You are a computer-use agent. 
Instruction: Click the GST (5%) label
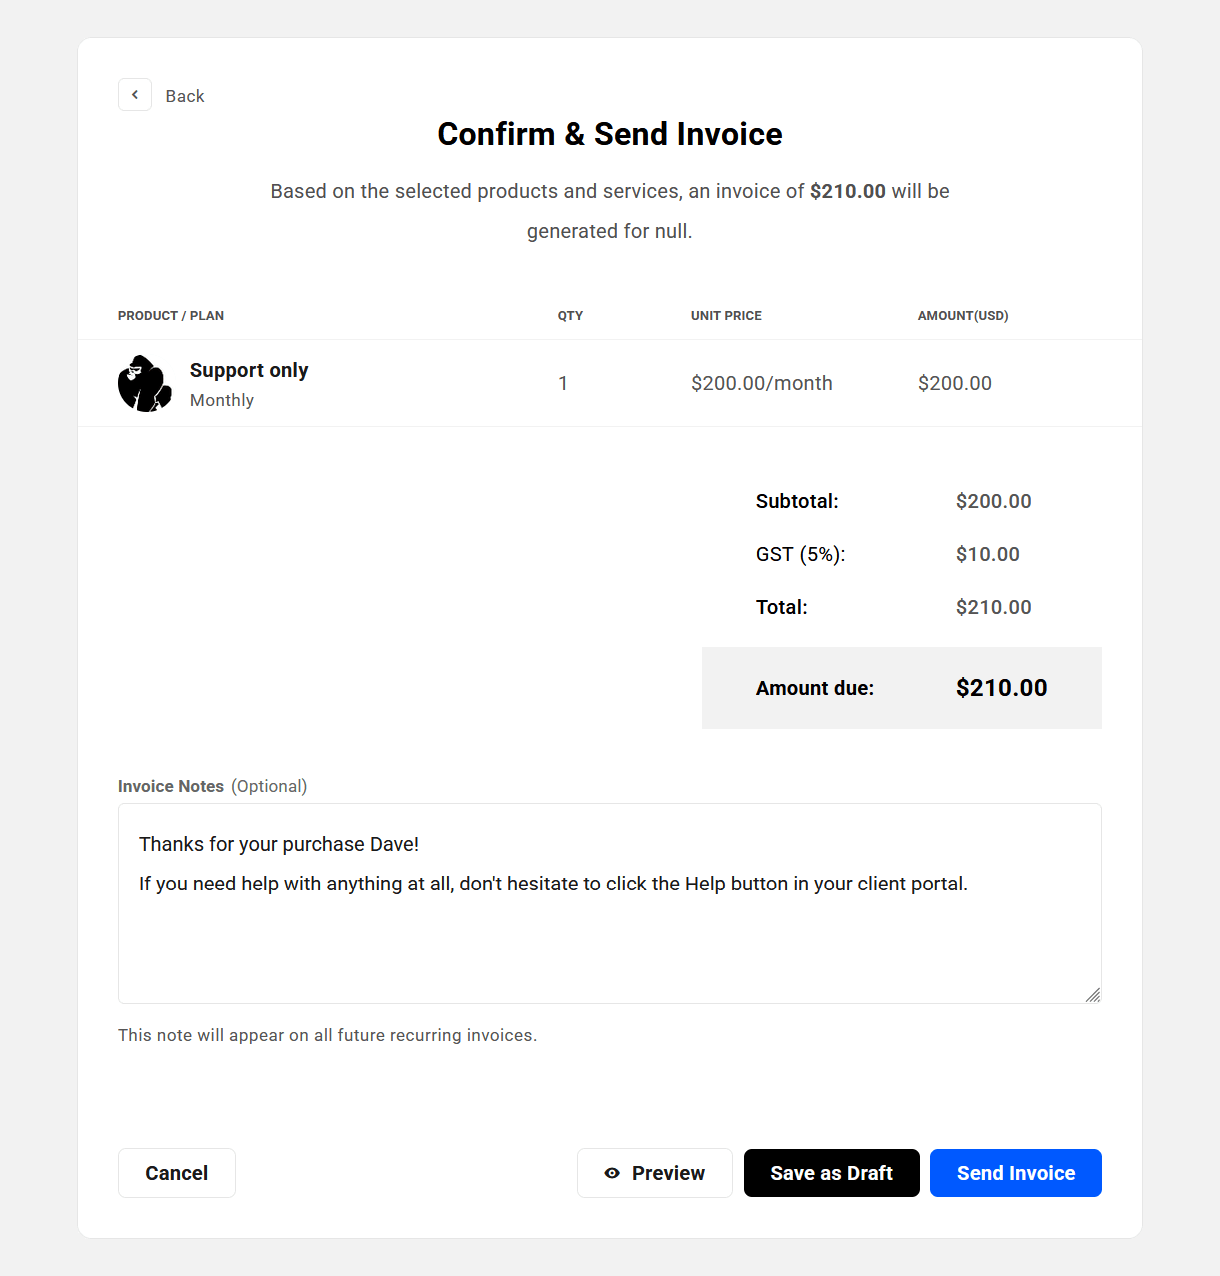(800, 554)
